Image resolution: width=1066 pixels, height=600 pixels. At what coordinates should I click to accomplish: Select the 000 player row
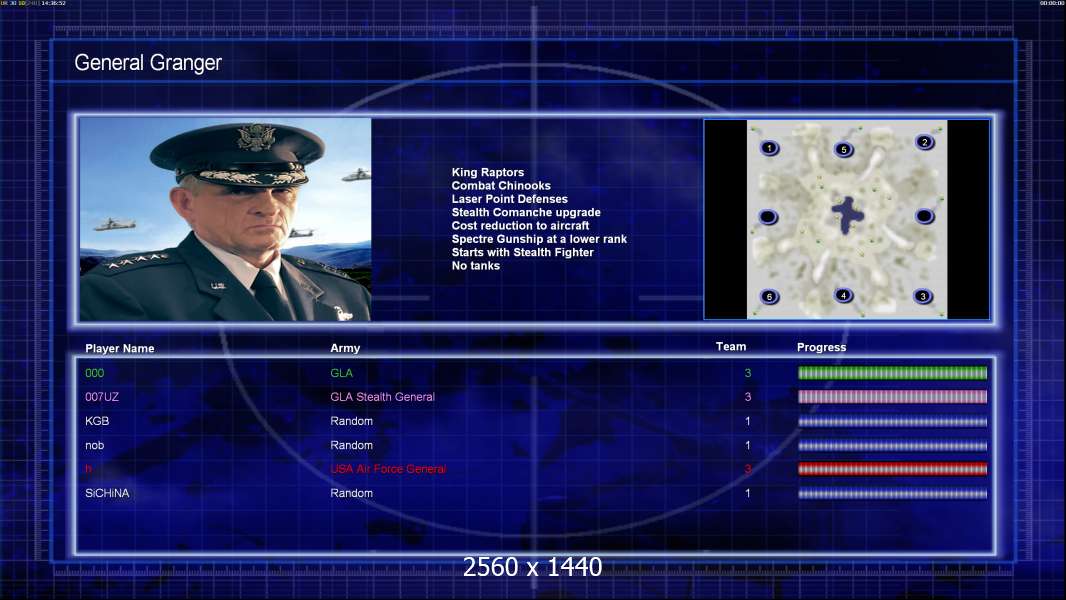pos(535,372)
